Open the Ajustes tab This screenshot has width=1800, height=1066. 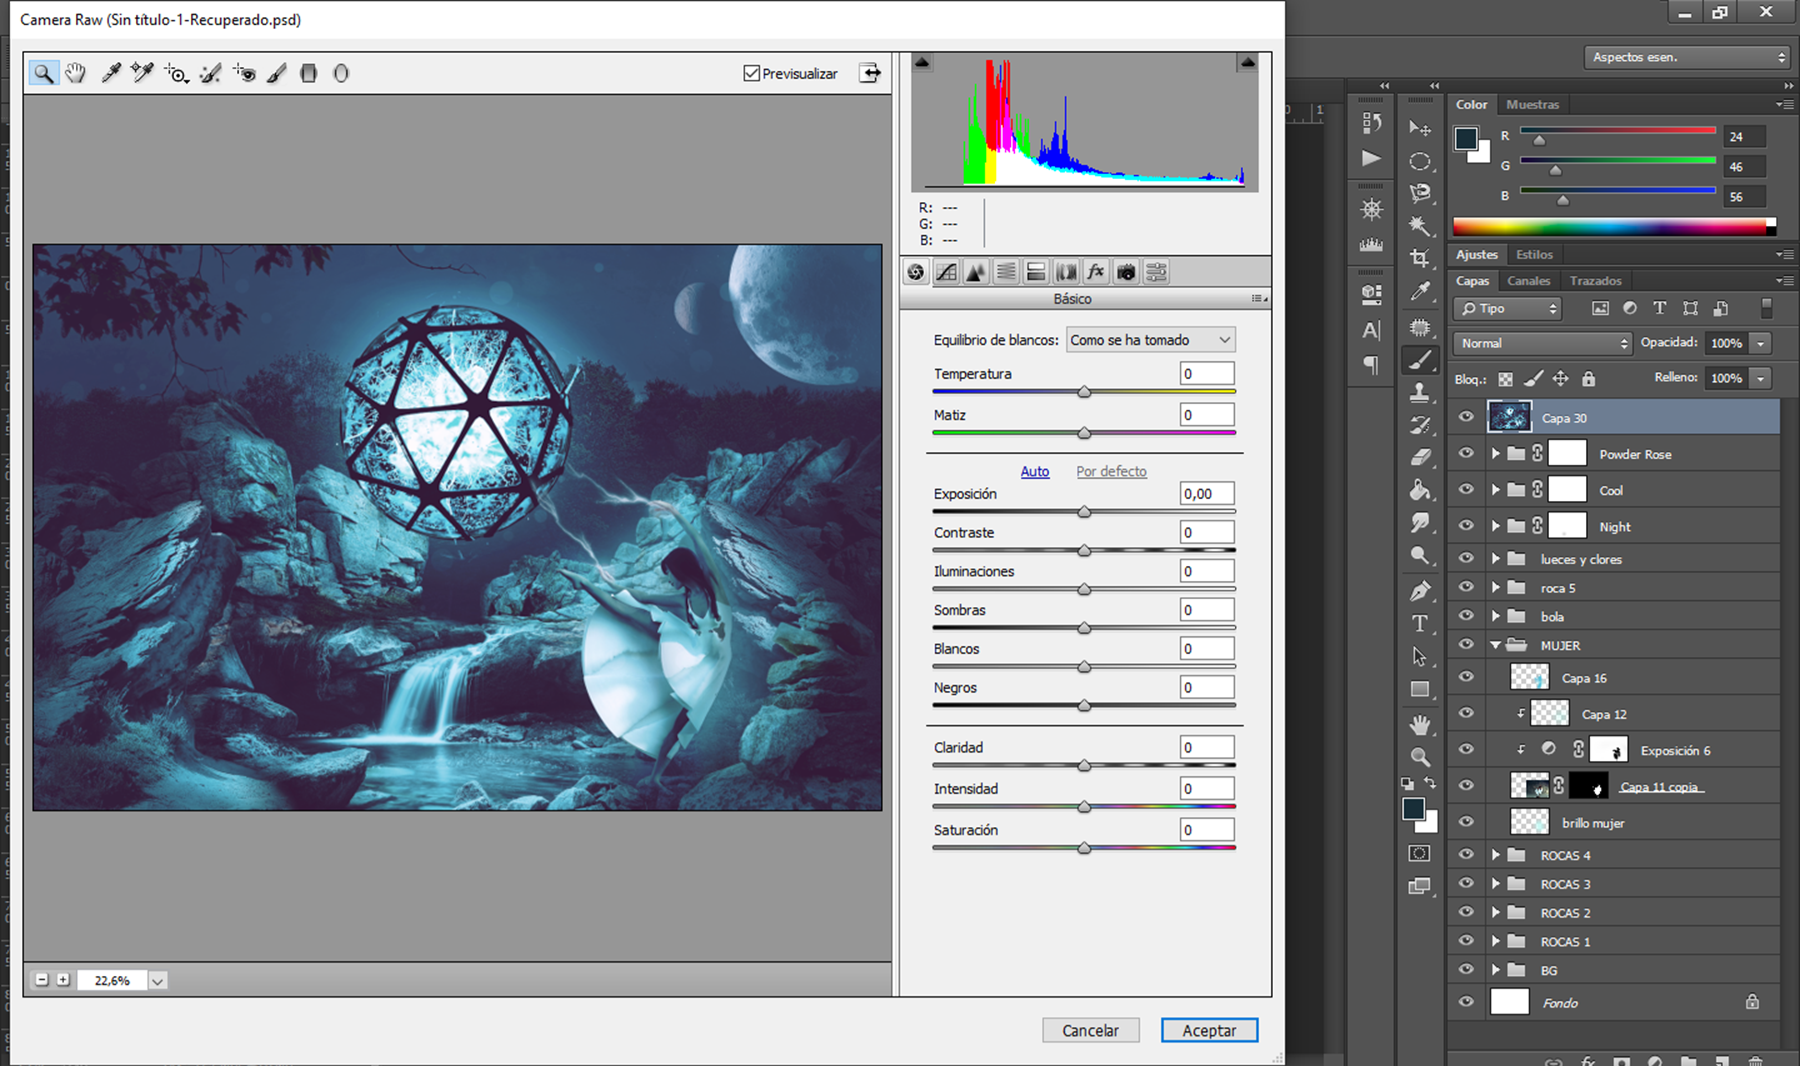click(1477, 254)
